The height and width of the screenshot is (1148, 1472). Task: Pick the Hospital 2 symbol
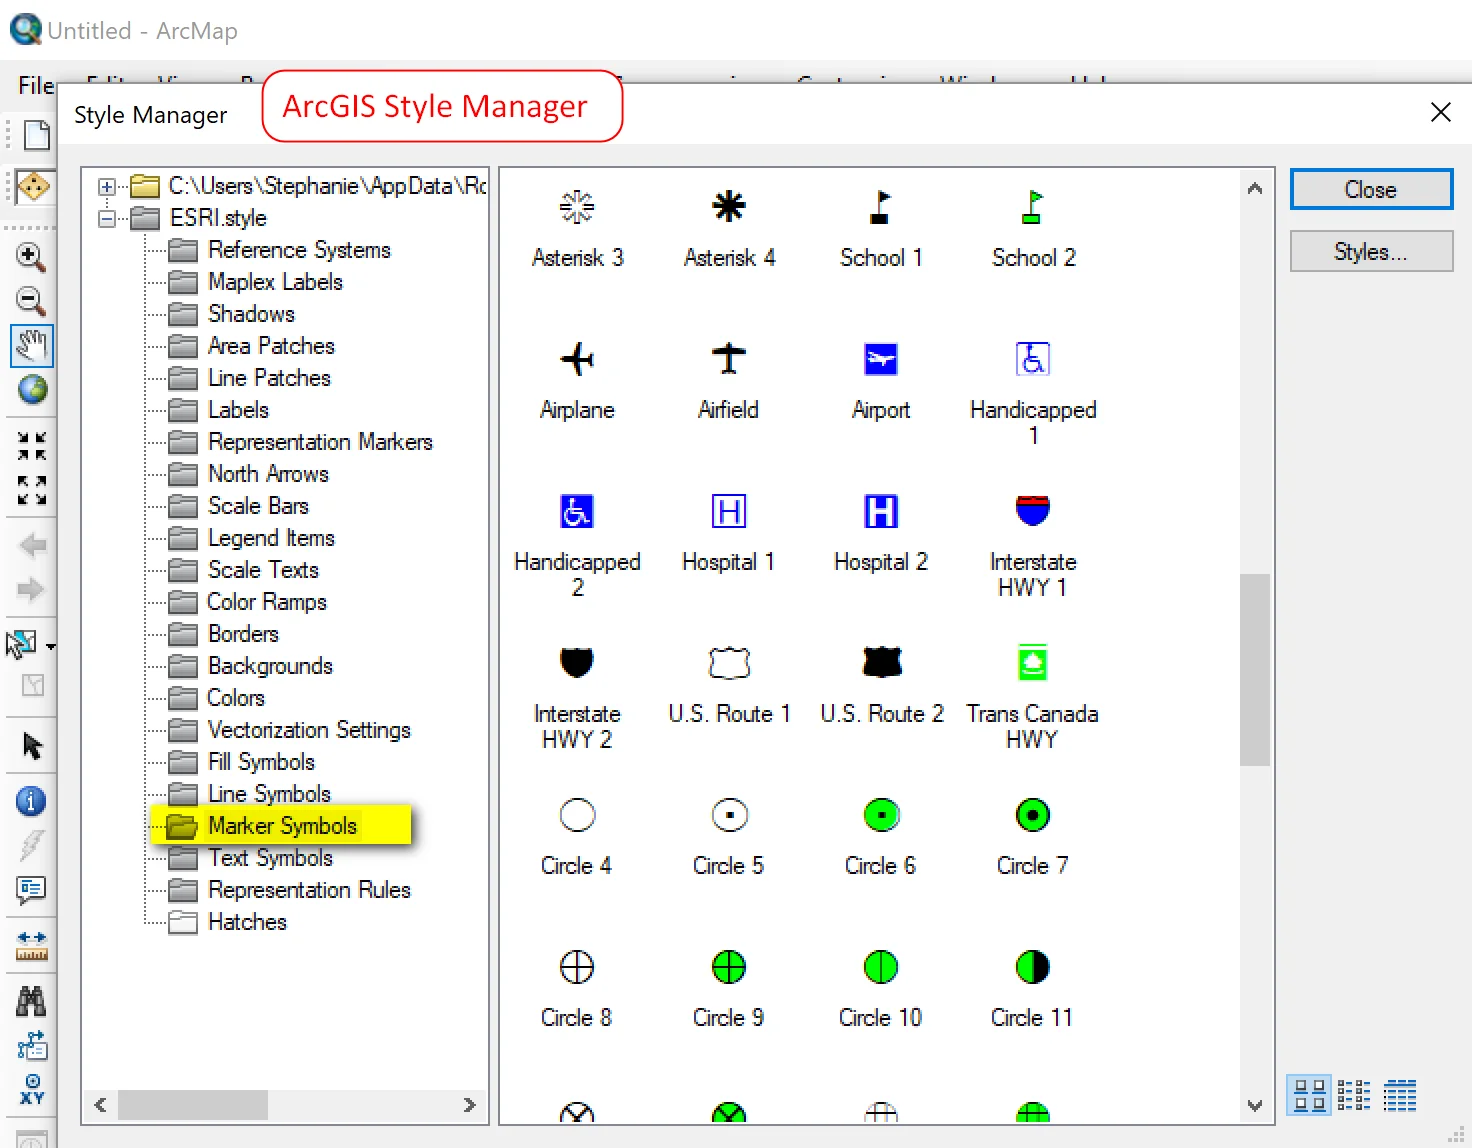[881, 511]
